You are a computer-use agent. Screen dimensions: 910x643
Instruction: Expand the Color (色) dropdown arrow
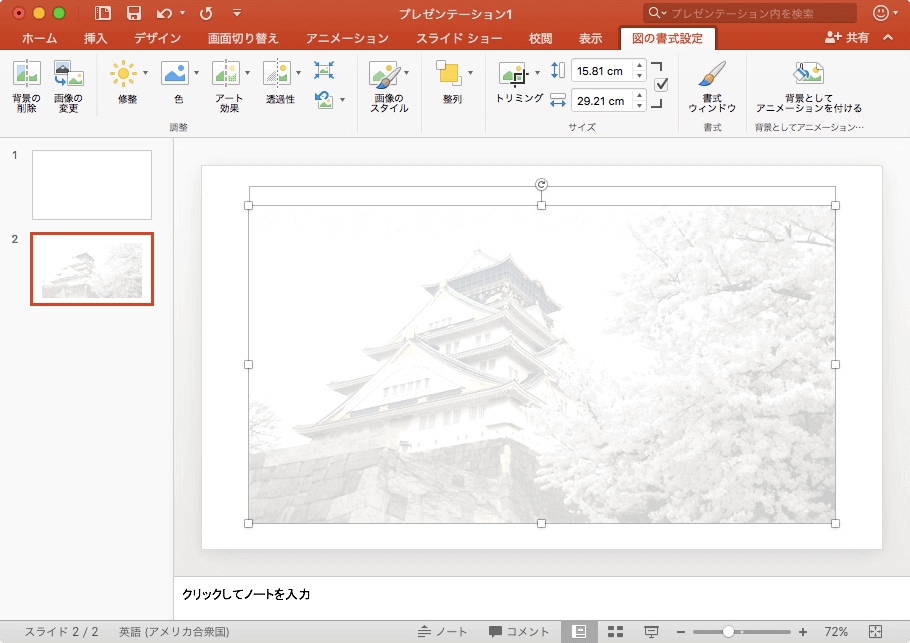coord(196,73)
